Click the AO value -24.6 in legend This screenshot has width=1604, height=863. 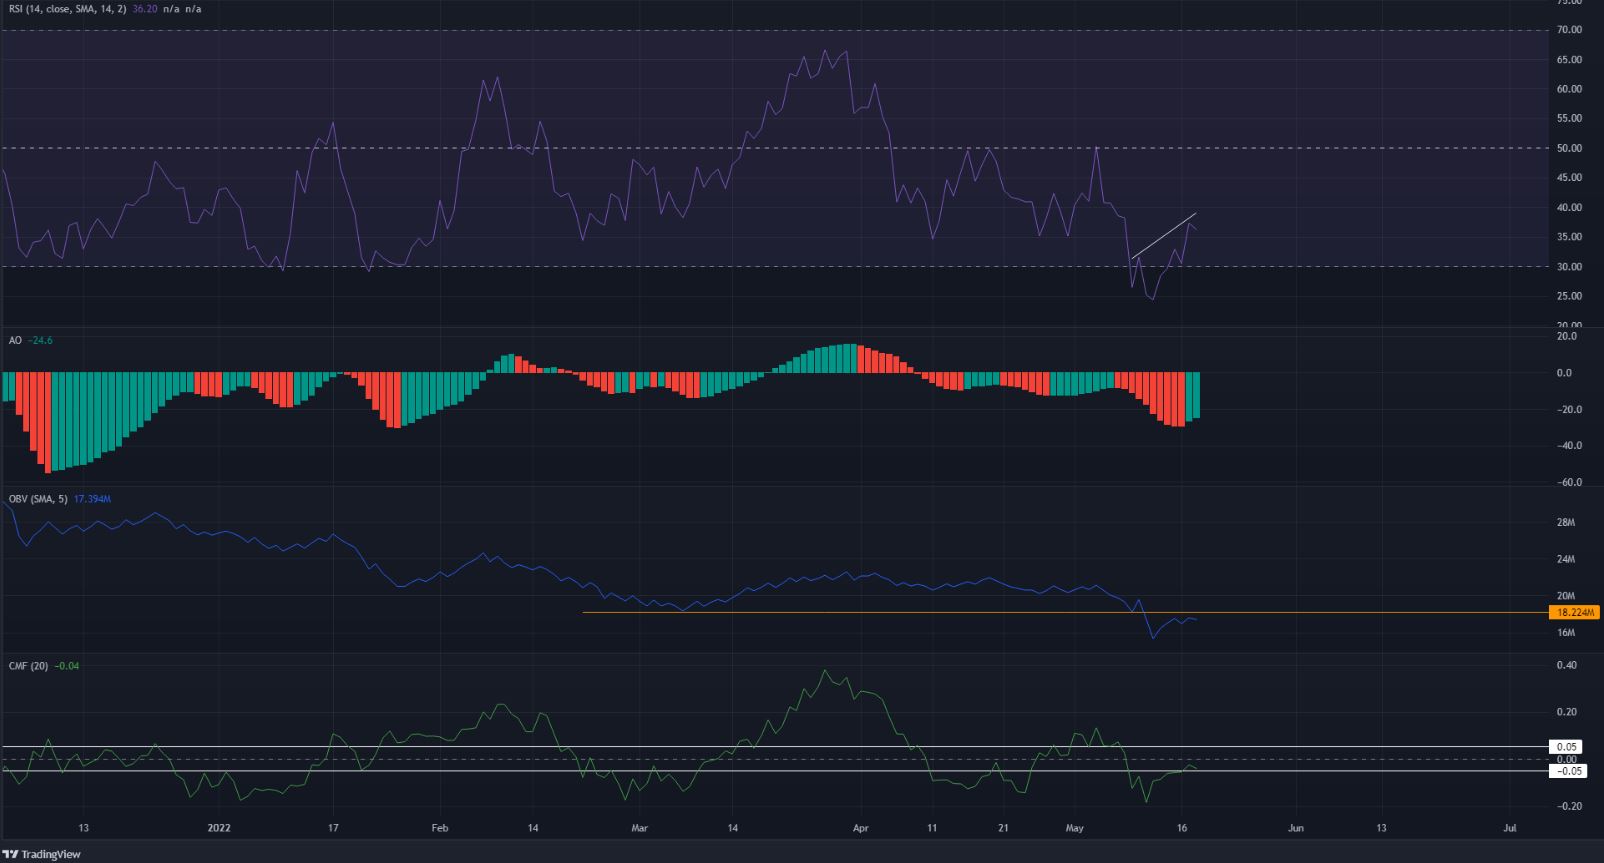coord(42,341)
